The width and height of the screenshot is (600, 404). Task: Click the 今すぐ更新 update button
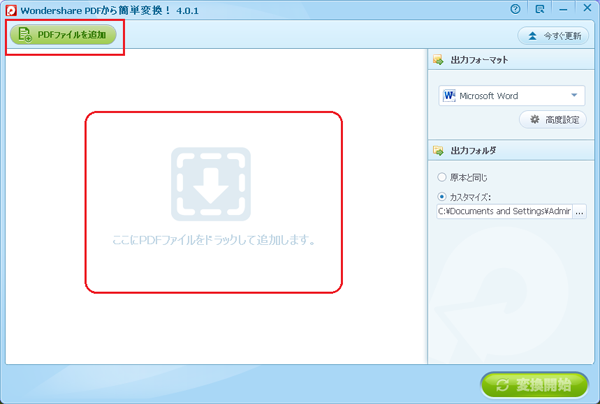coord(553,36)
